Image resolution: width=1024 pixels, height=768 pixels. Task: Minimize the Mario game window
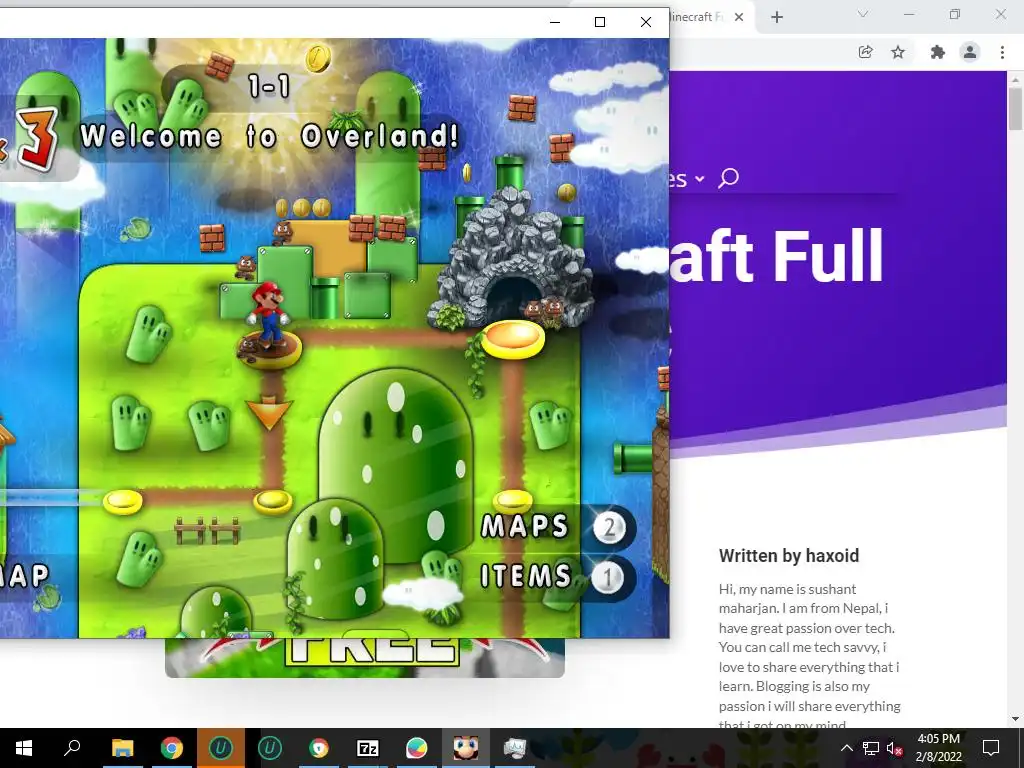pos(555,22)
